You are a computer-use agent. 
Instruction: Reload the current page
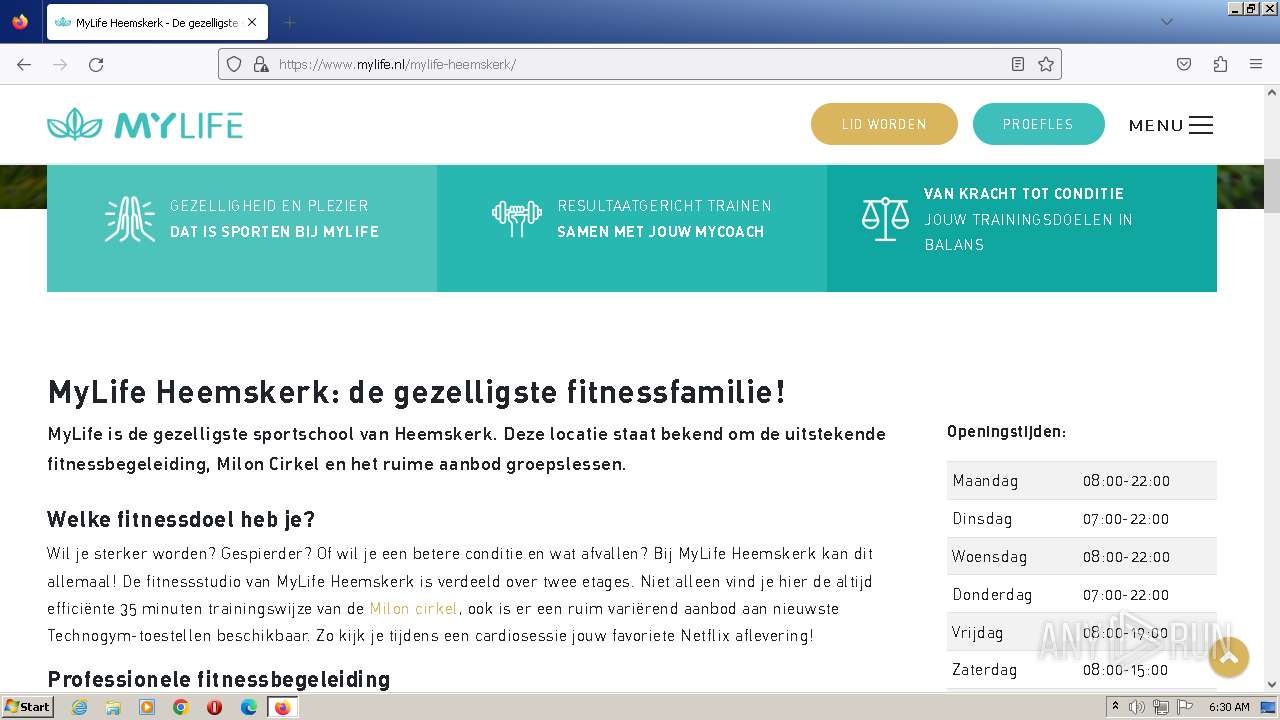pos(96,64)
